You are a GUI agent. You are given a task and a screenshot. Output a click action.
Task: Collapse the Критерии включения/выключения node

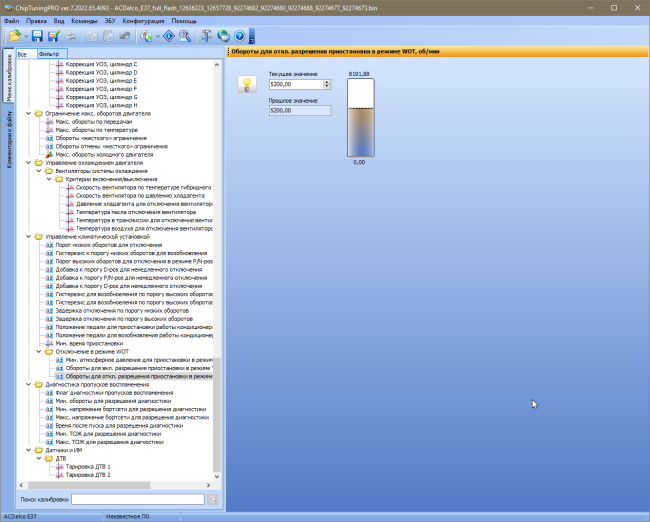pyautogui.click(x=49, y=179)
